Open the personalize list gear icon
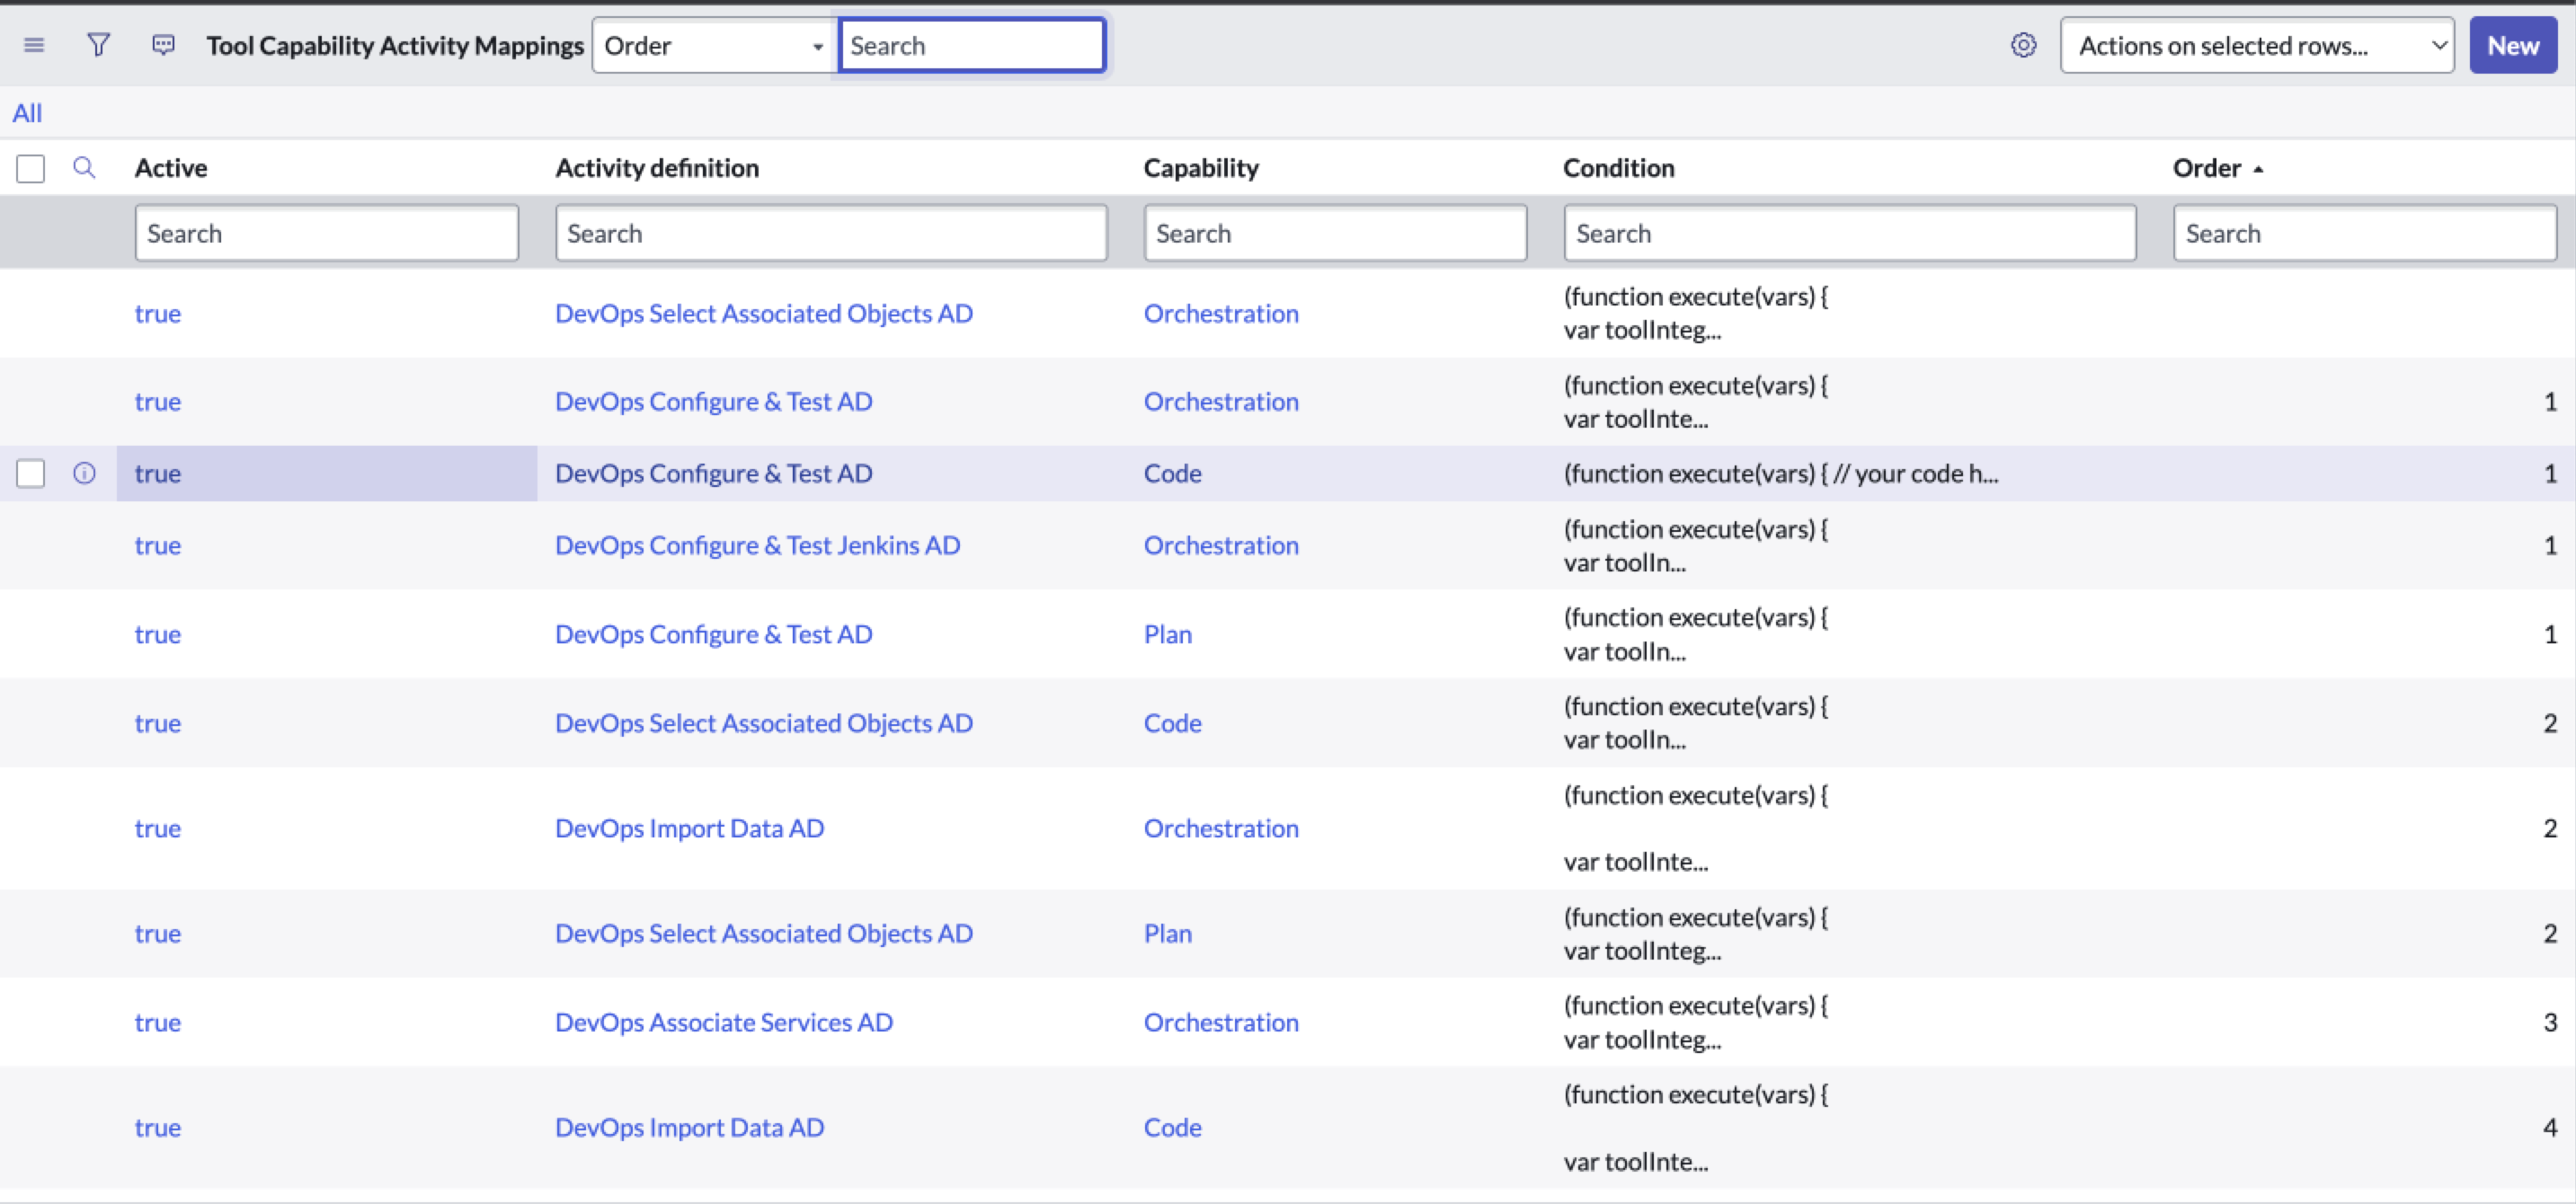 [x=2023, y=45]
